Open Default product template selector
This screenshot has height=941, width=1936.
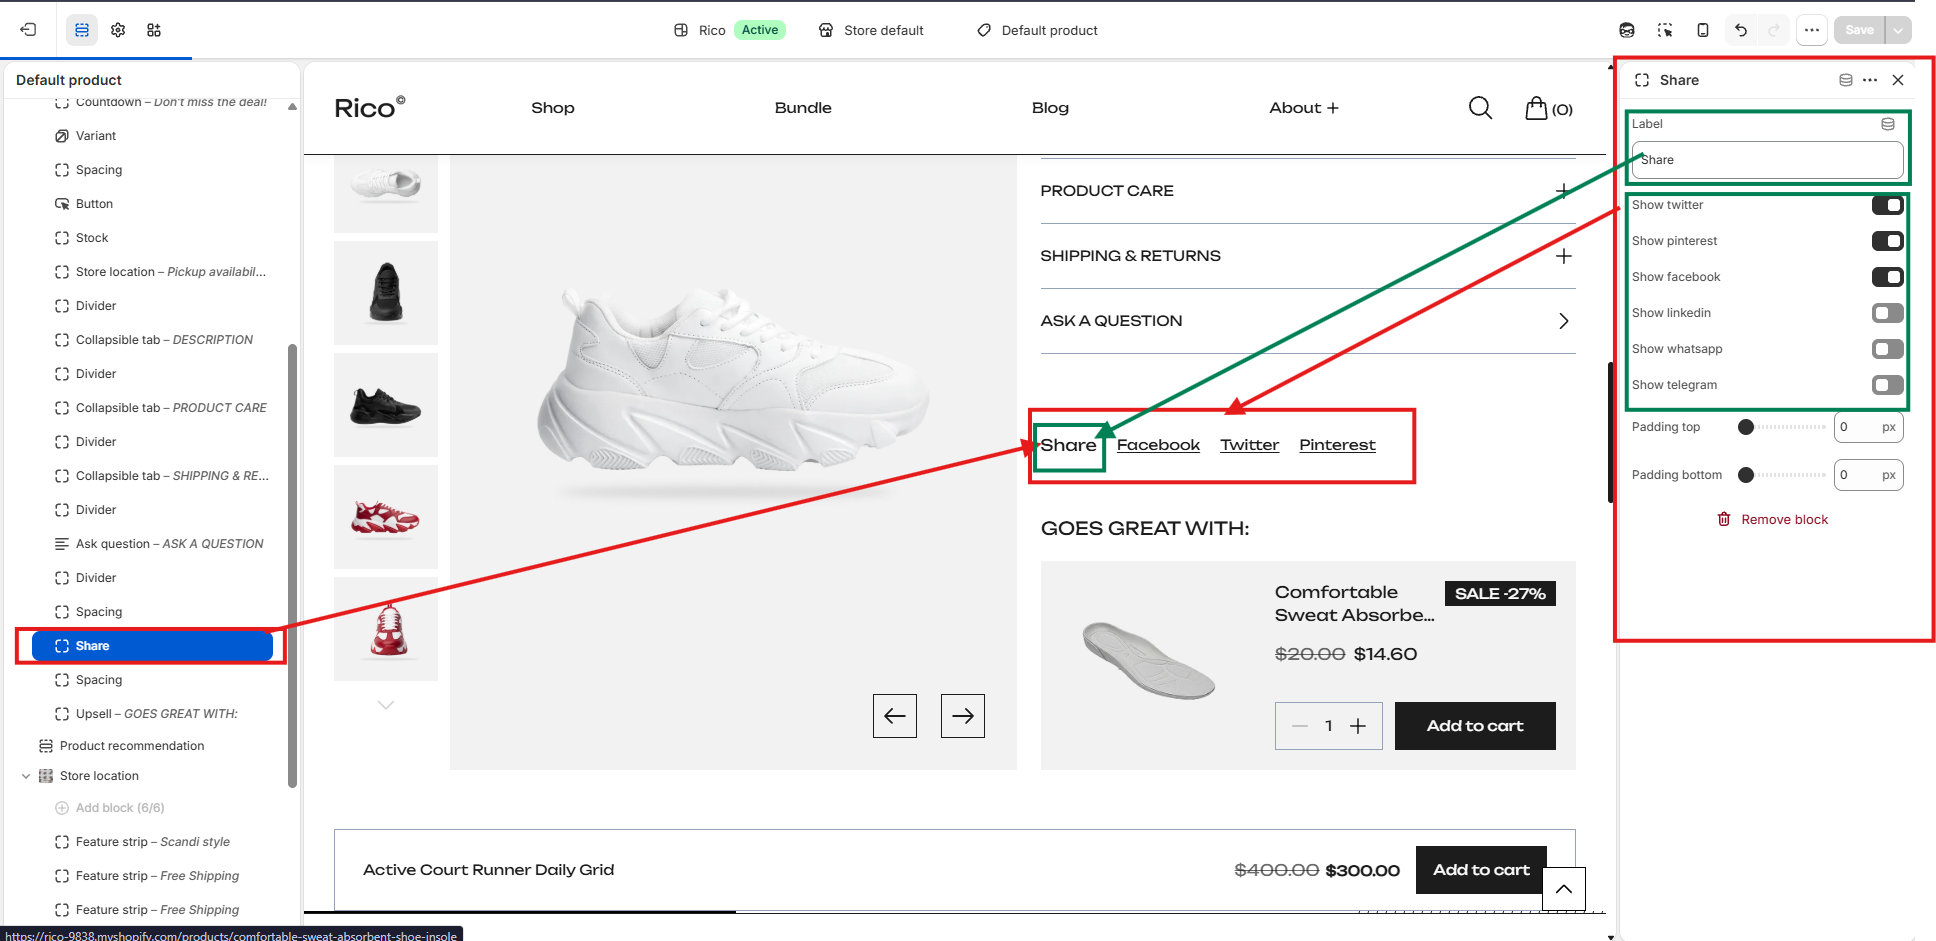1037,30
